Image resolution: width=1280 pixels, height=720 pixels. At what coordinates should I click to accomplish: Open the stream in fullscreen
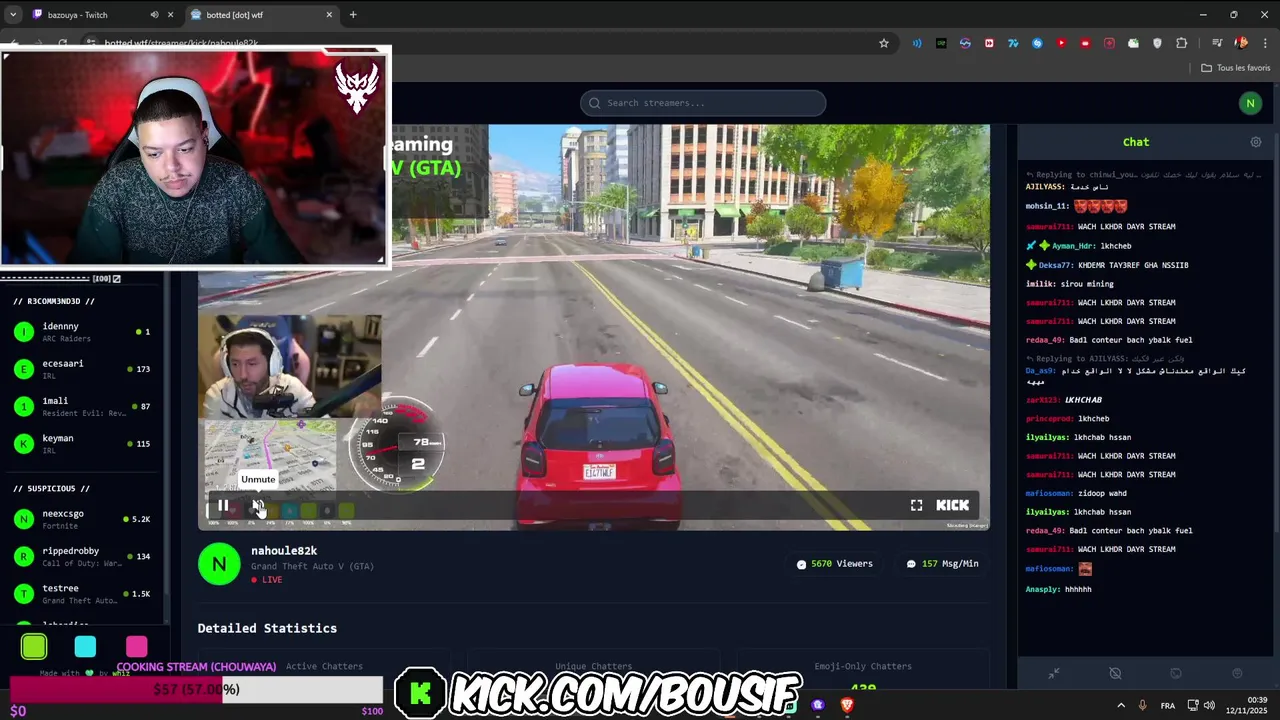pos(916,505)
